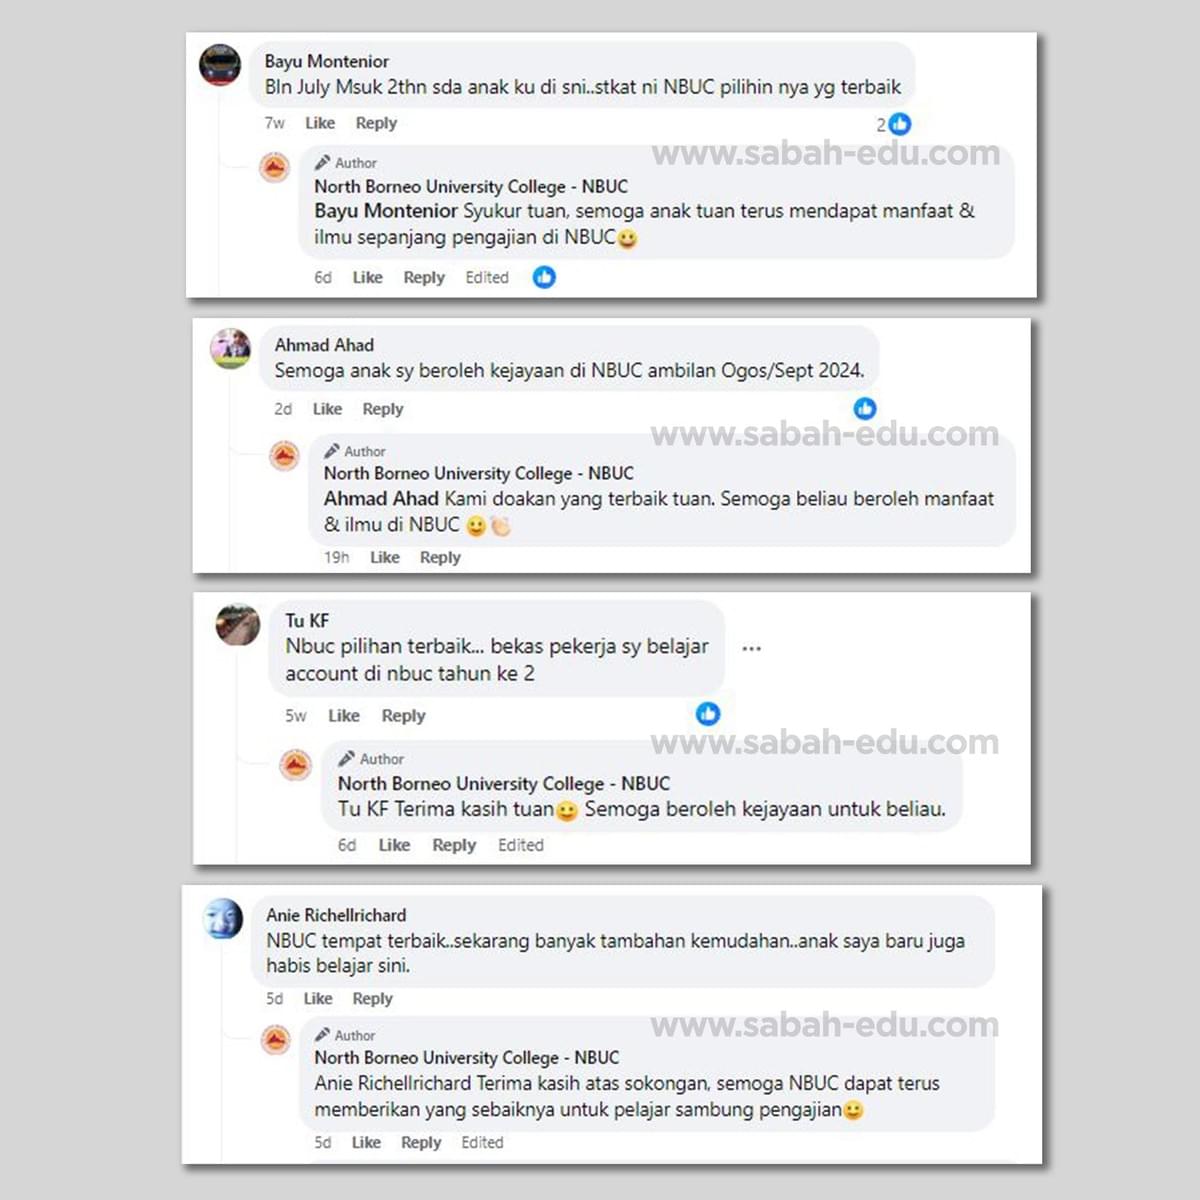Click like reaction icon on Bayu Montenior's comment
Screen dimensions: 1200x1200
[x=900, y=124]
